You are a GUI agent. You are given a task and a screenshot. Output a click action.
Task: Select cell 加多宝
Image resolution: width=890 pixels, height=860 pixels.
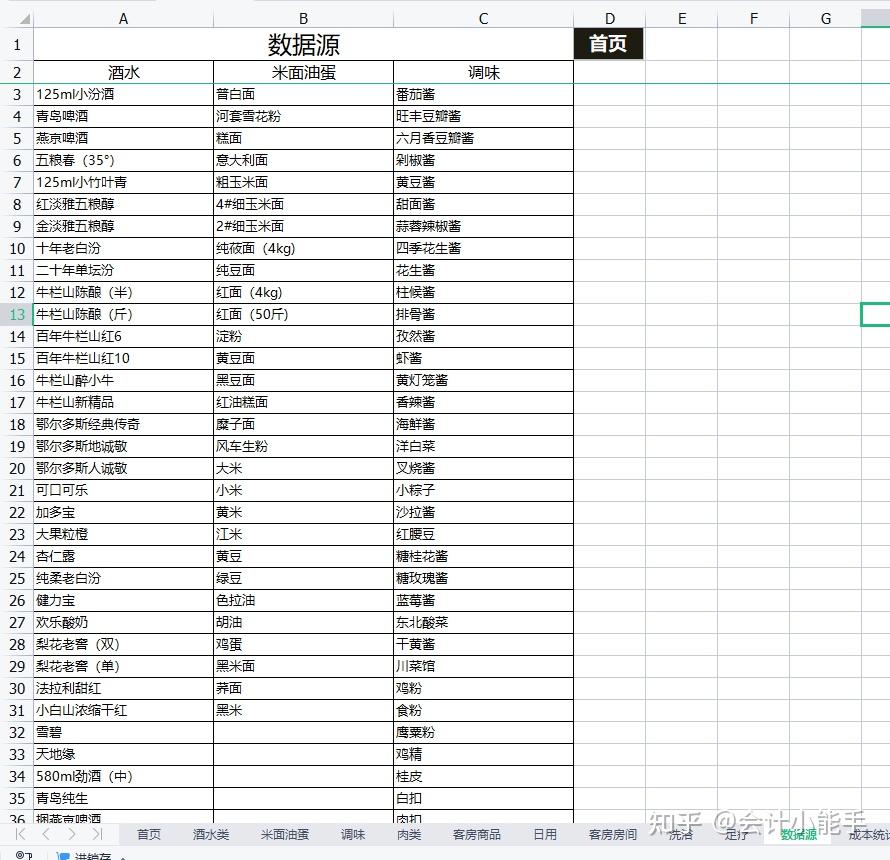[x=123, y=513]
